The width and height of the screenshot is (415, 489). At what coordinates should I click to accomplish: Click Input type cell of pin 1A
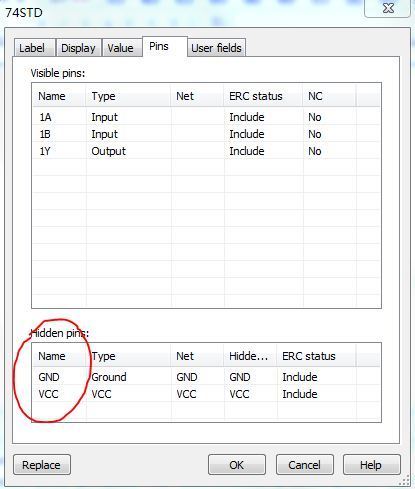click(x=105, y=117)
